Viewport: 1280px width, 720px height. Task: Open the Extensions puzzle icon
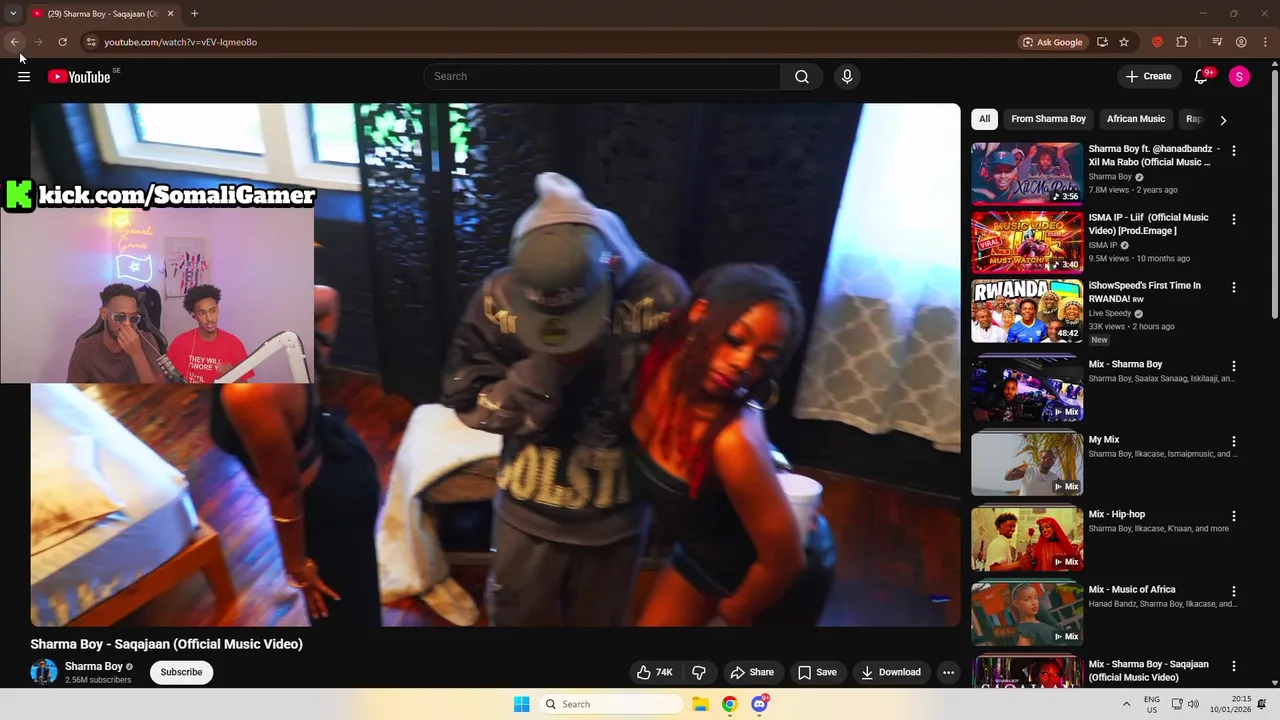tap(1182, 42)
